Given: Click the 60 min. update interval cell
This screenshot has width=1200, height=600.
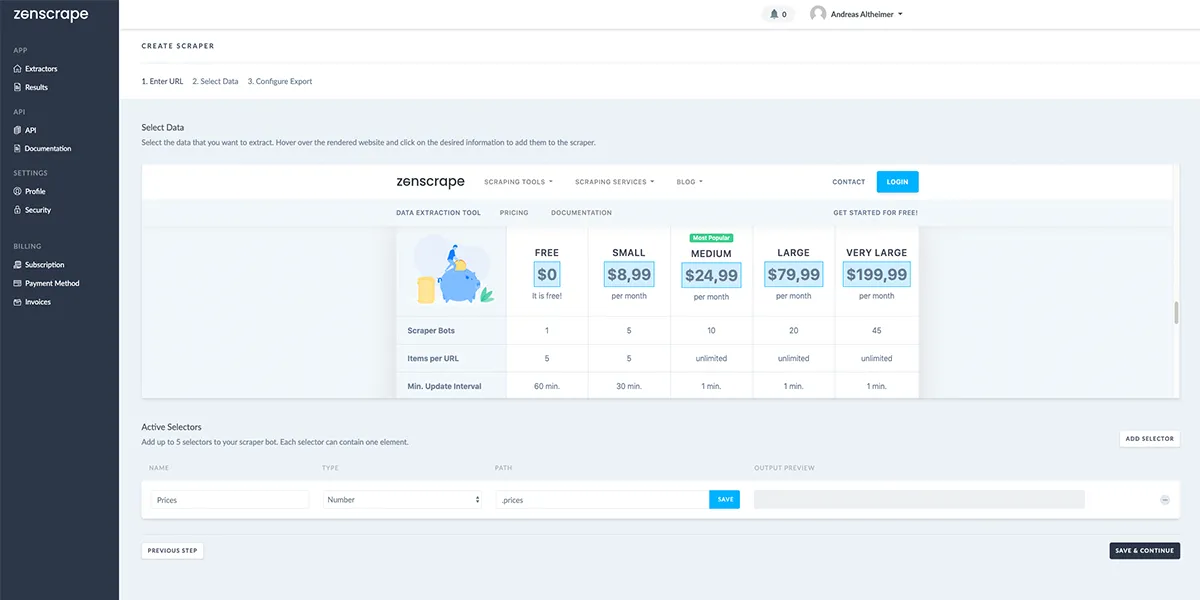Looking at the screenshot, I should 547,386.
